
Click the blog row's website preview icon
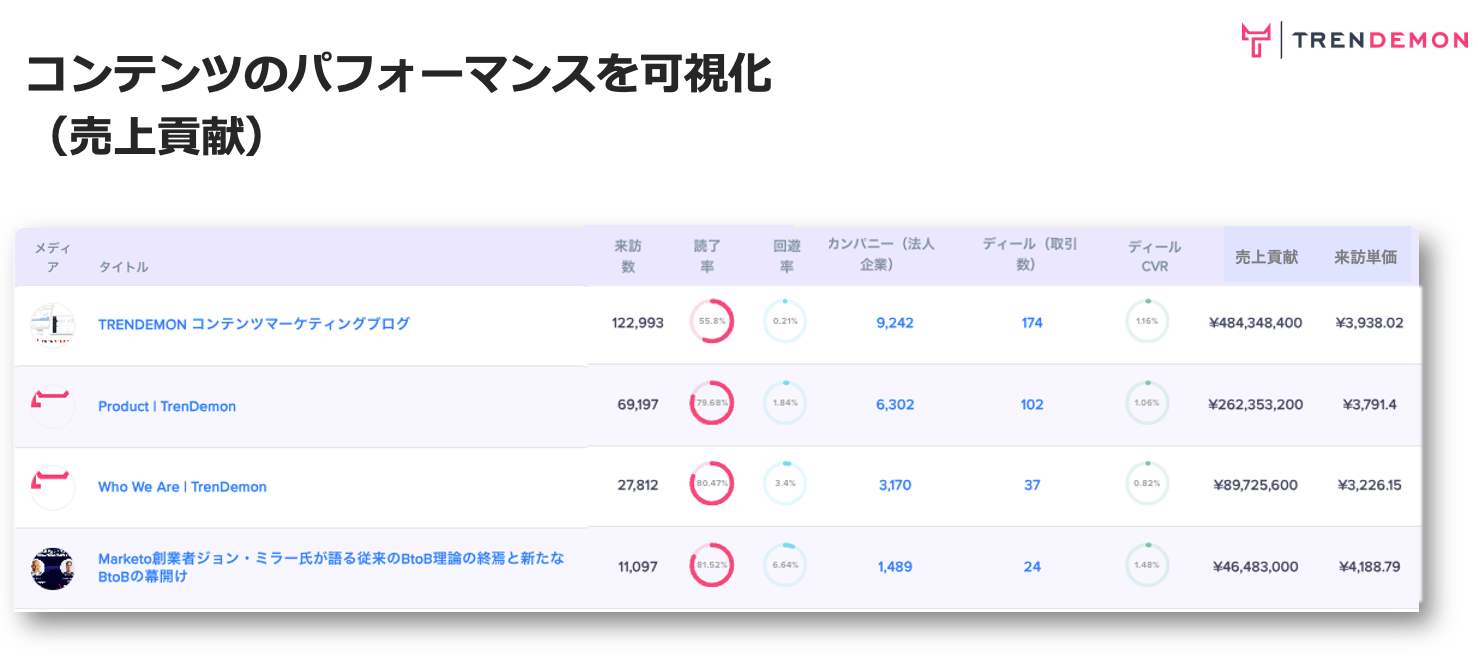[x=52, y=323]
